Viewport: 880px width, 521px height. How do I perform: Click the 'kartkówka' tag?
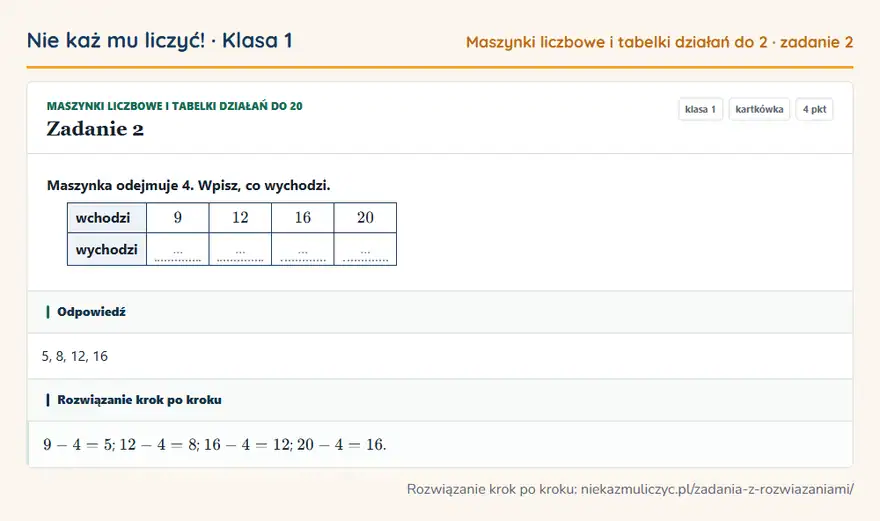pos(759,109)
